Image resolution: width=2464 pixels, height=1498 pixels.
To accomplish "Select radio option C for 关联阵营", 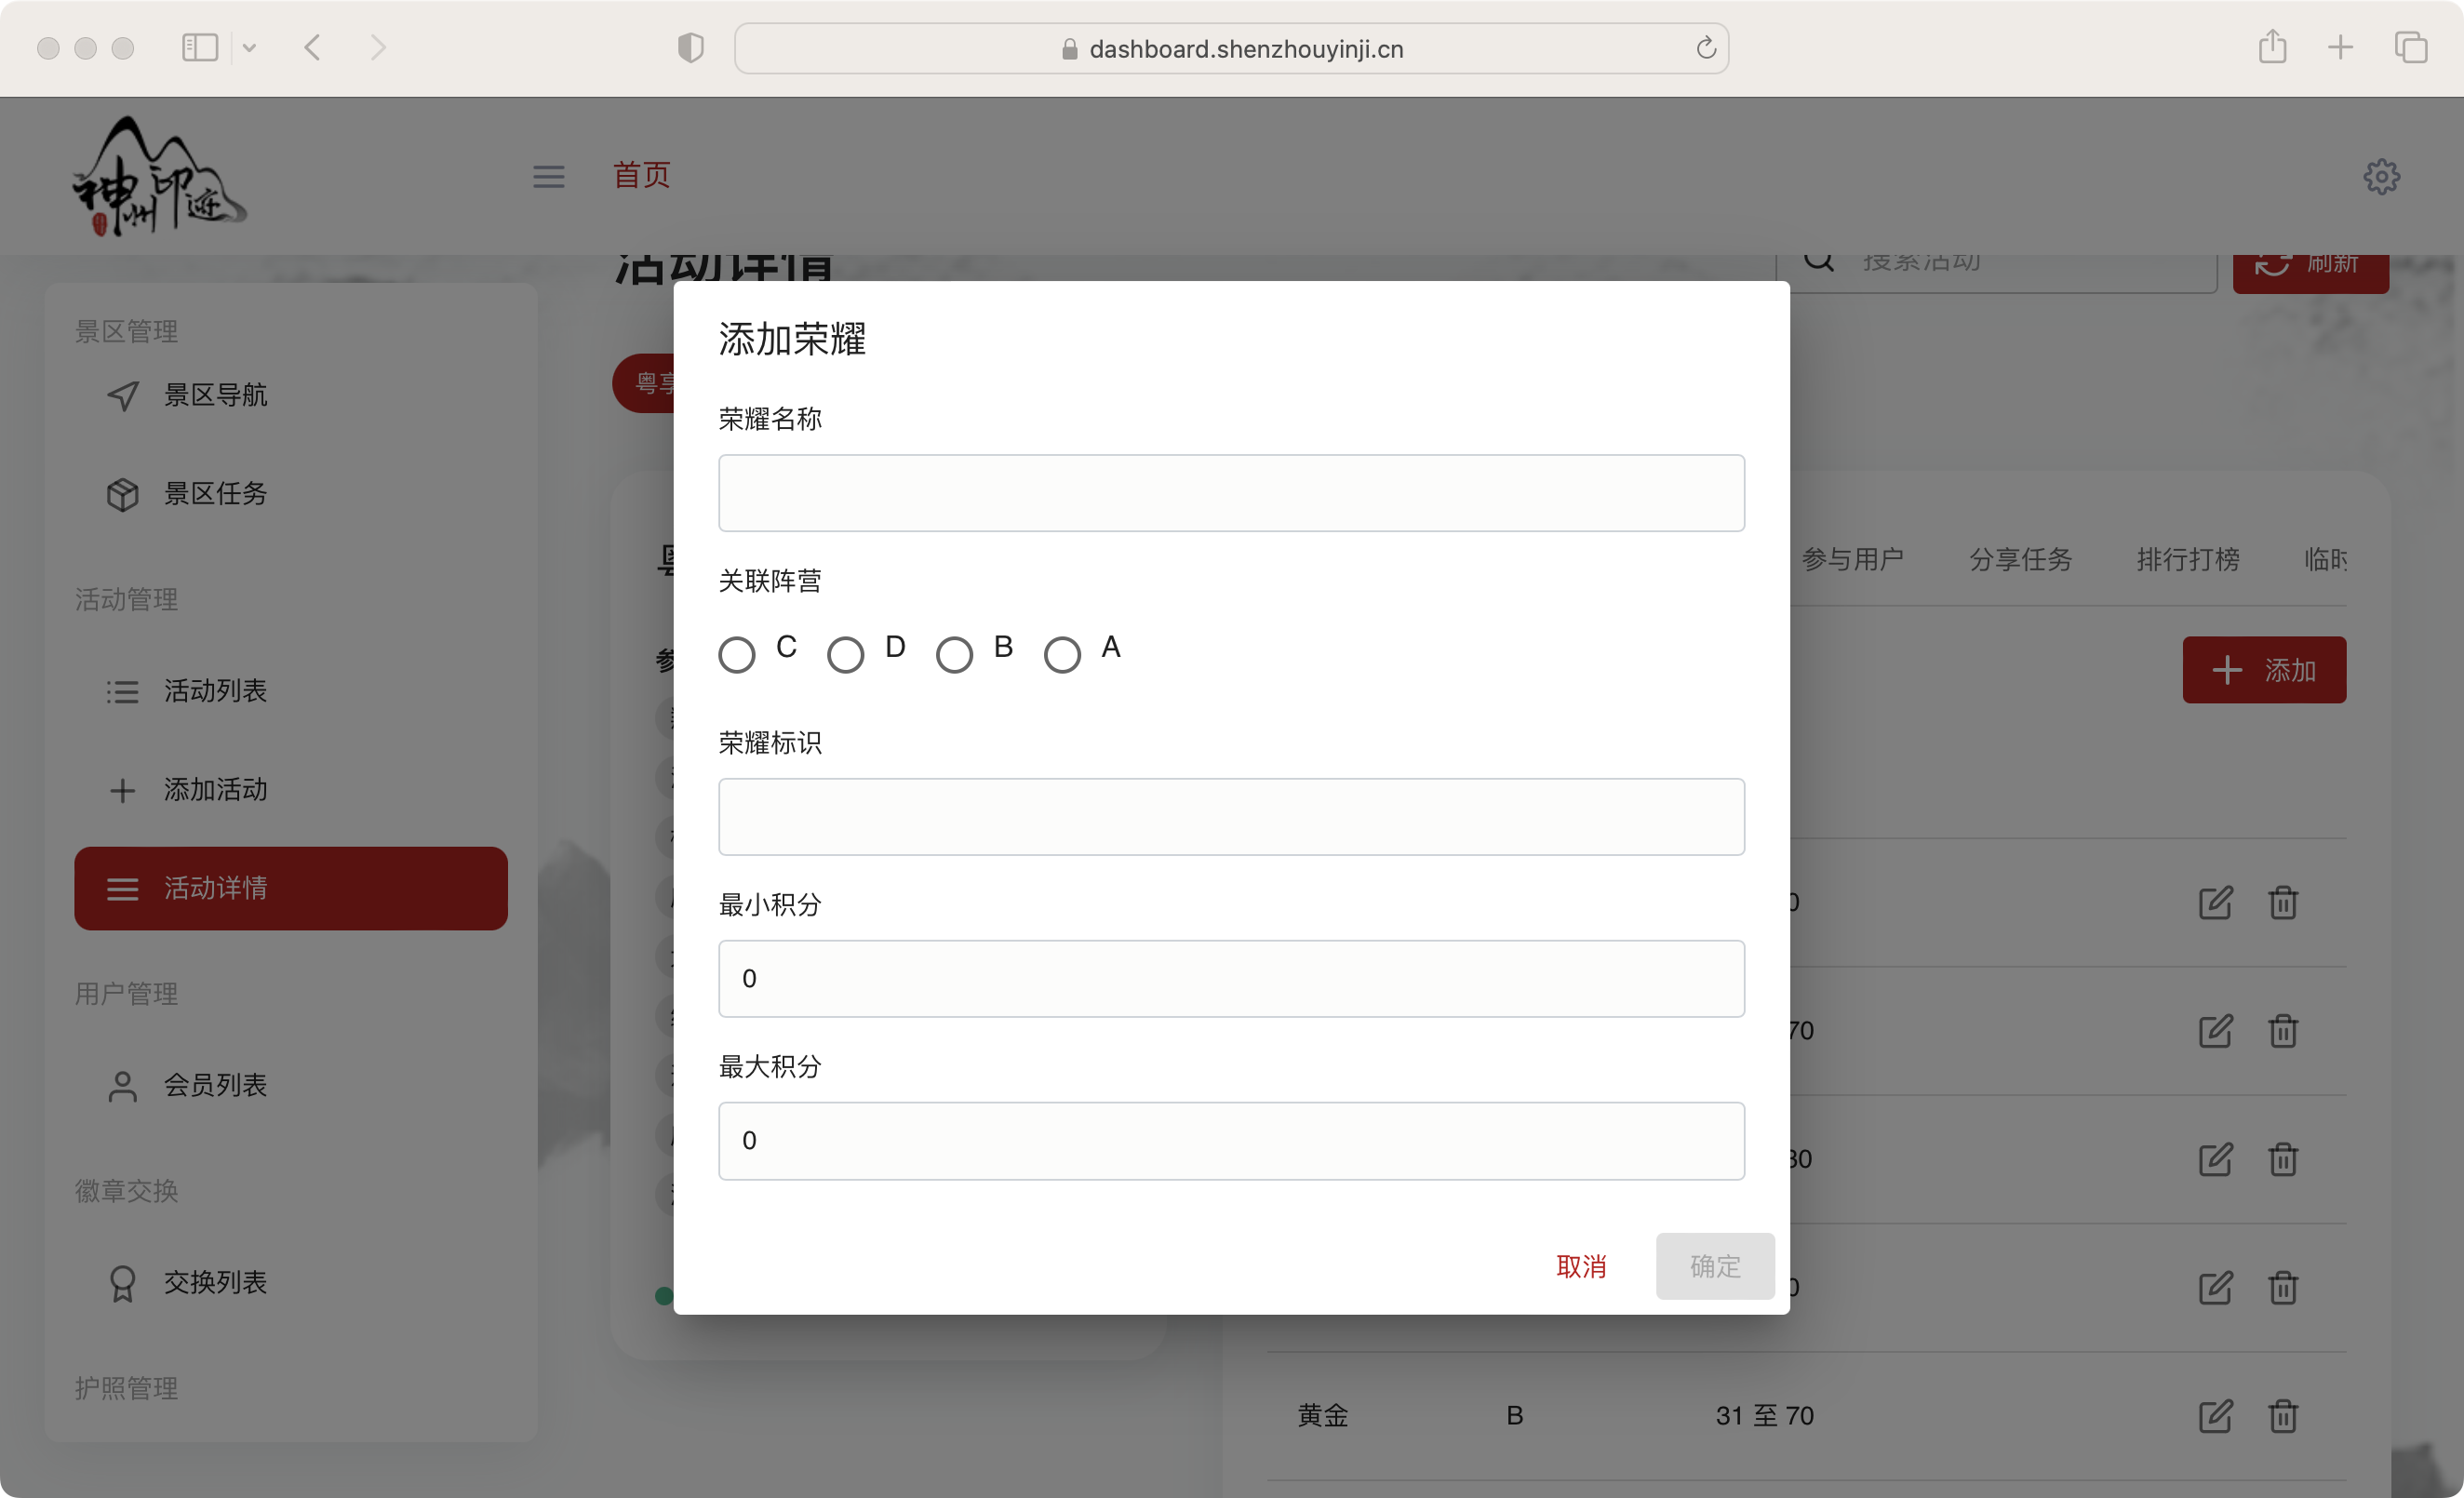I will [737, 655].
